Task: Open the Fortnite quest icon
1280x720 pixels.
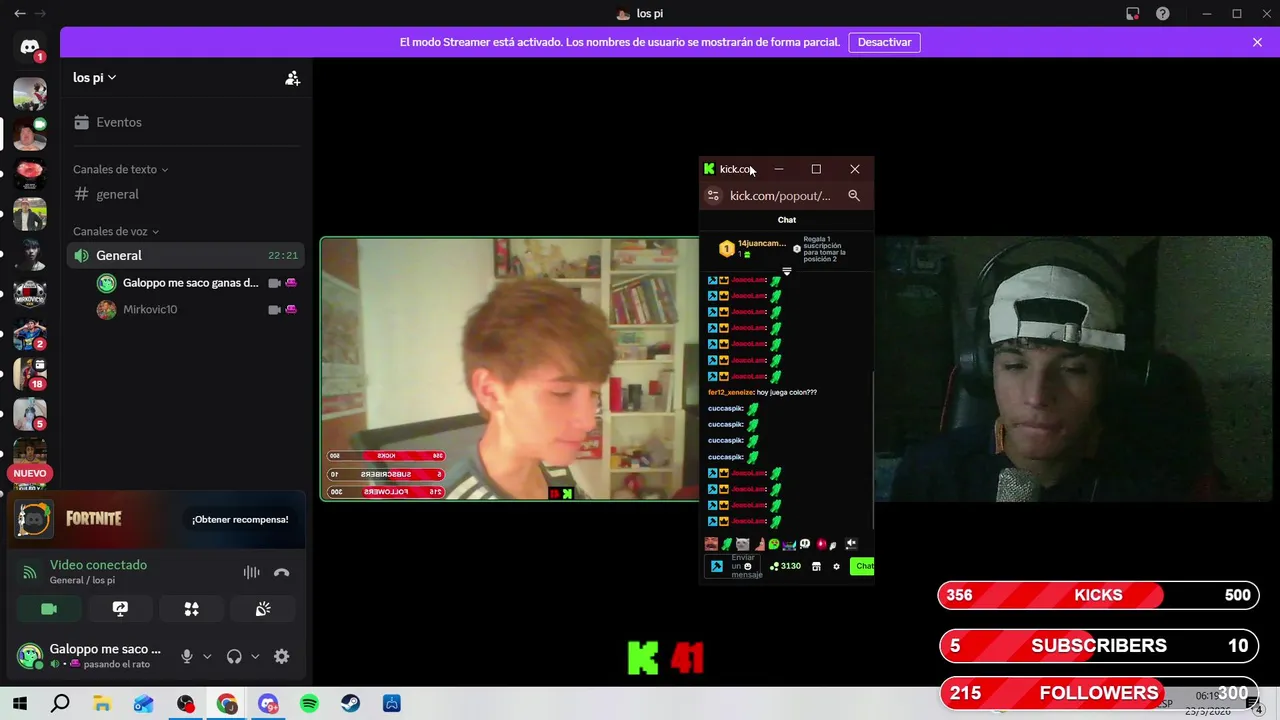Action: tap(34, 519)
